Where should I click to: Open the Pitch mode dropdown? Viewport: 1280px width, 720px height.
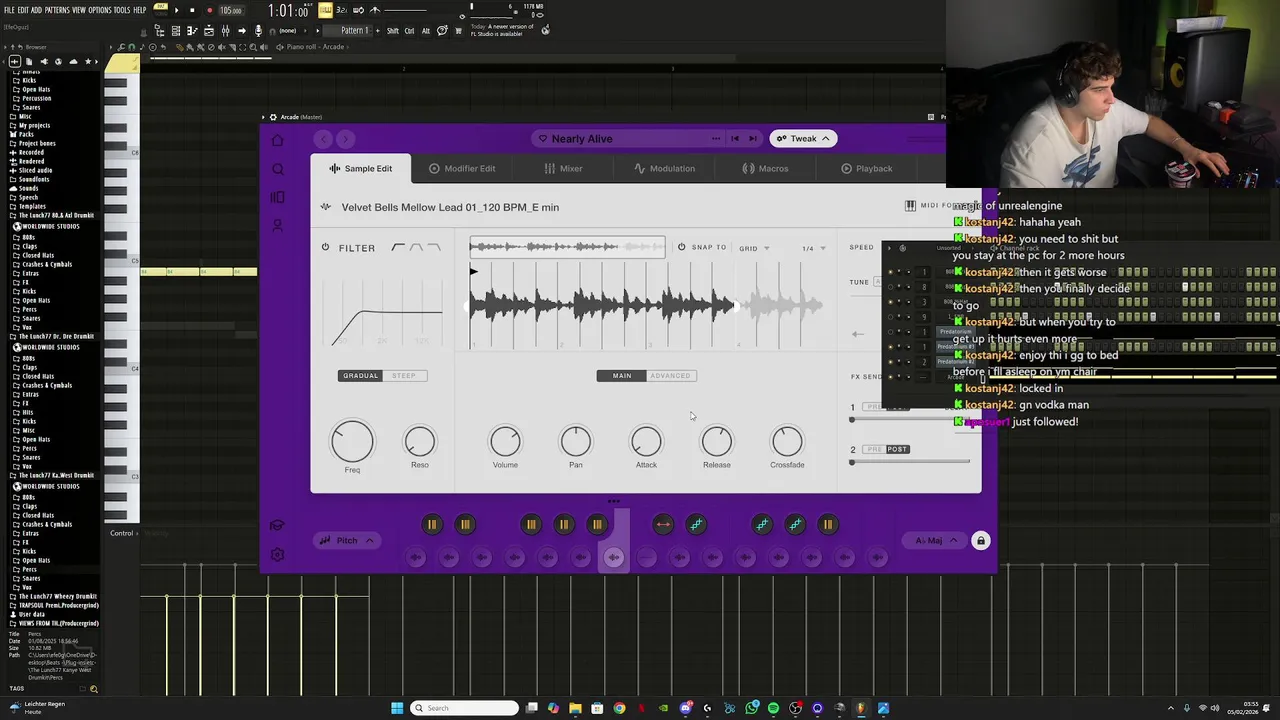tap(347, 541)
